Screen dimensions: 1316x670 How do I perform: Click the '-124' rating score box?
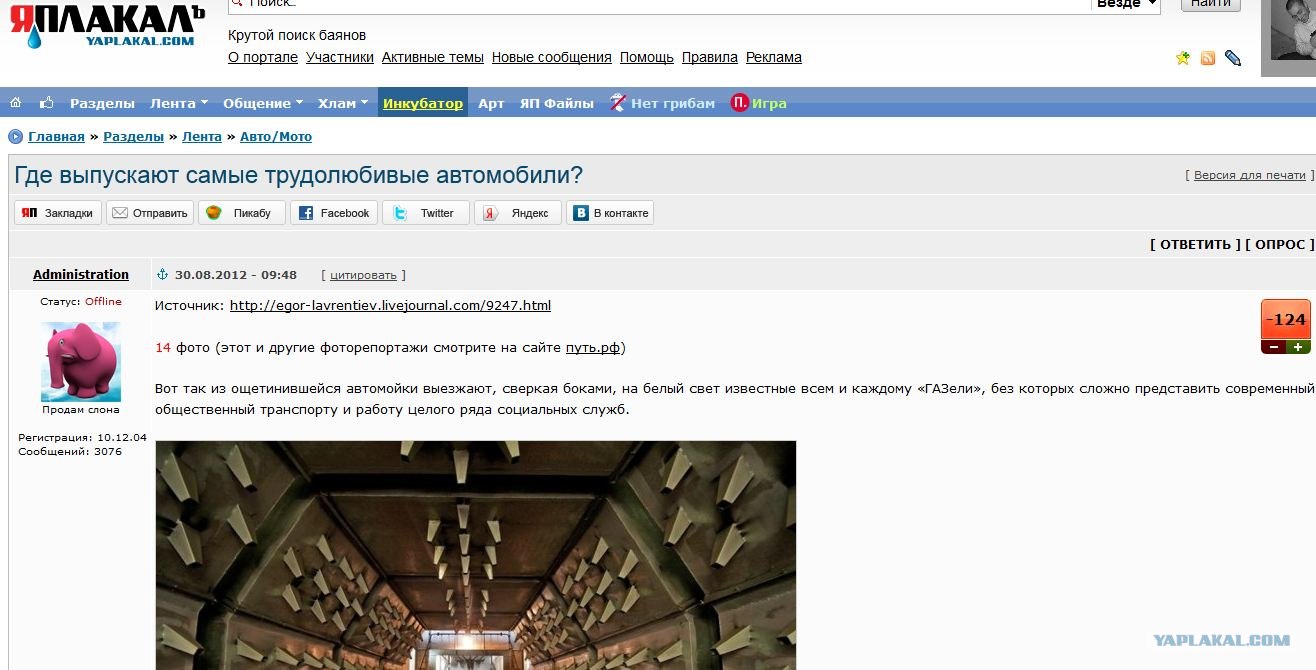pyautogui.click(x=1286, y=320)
